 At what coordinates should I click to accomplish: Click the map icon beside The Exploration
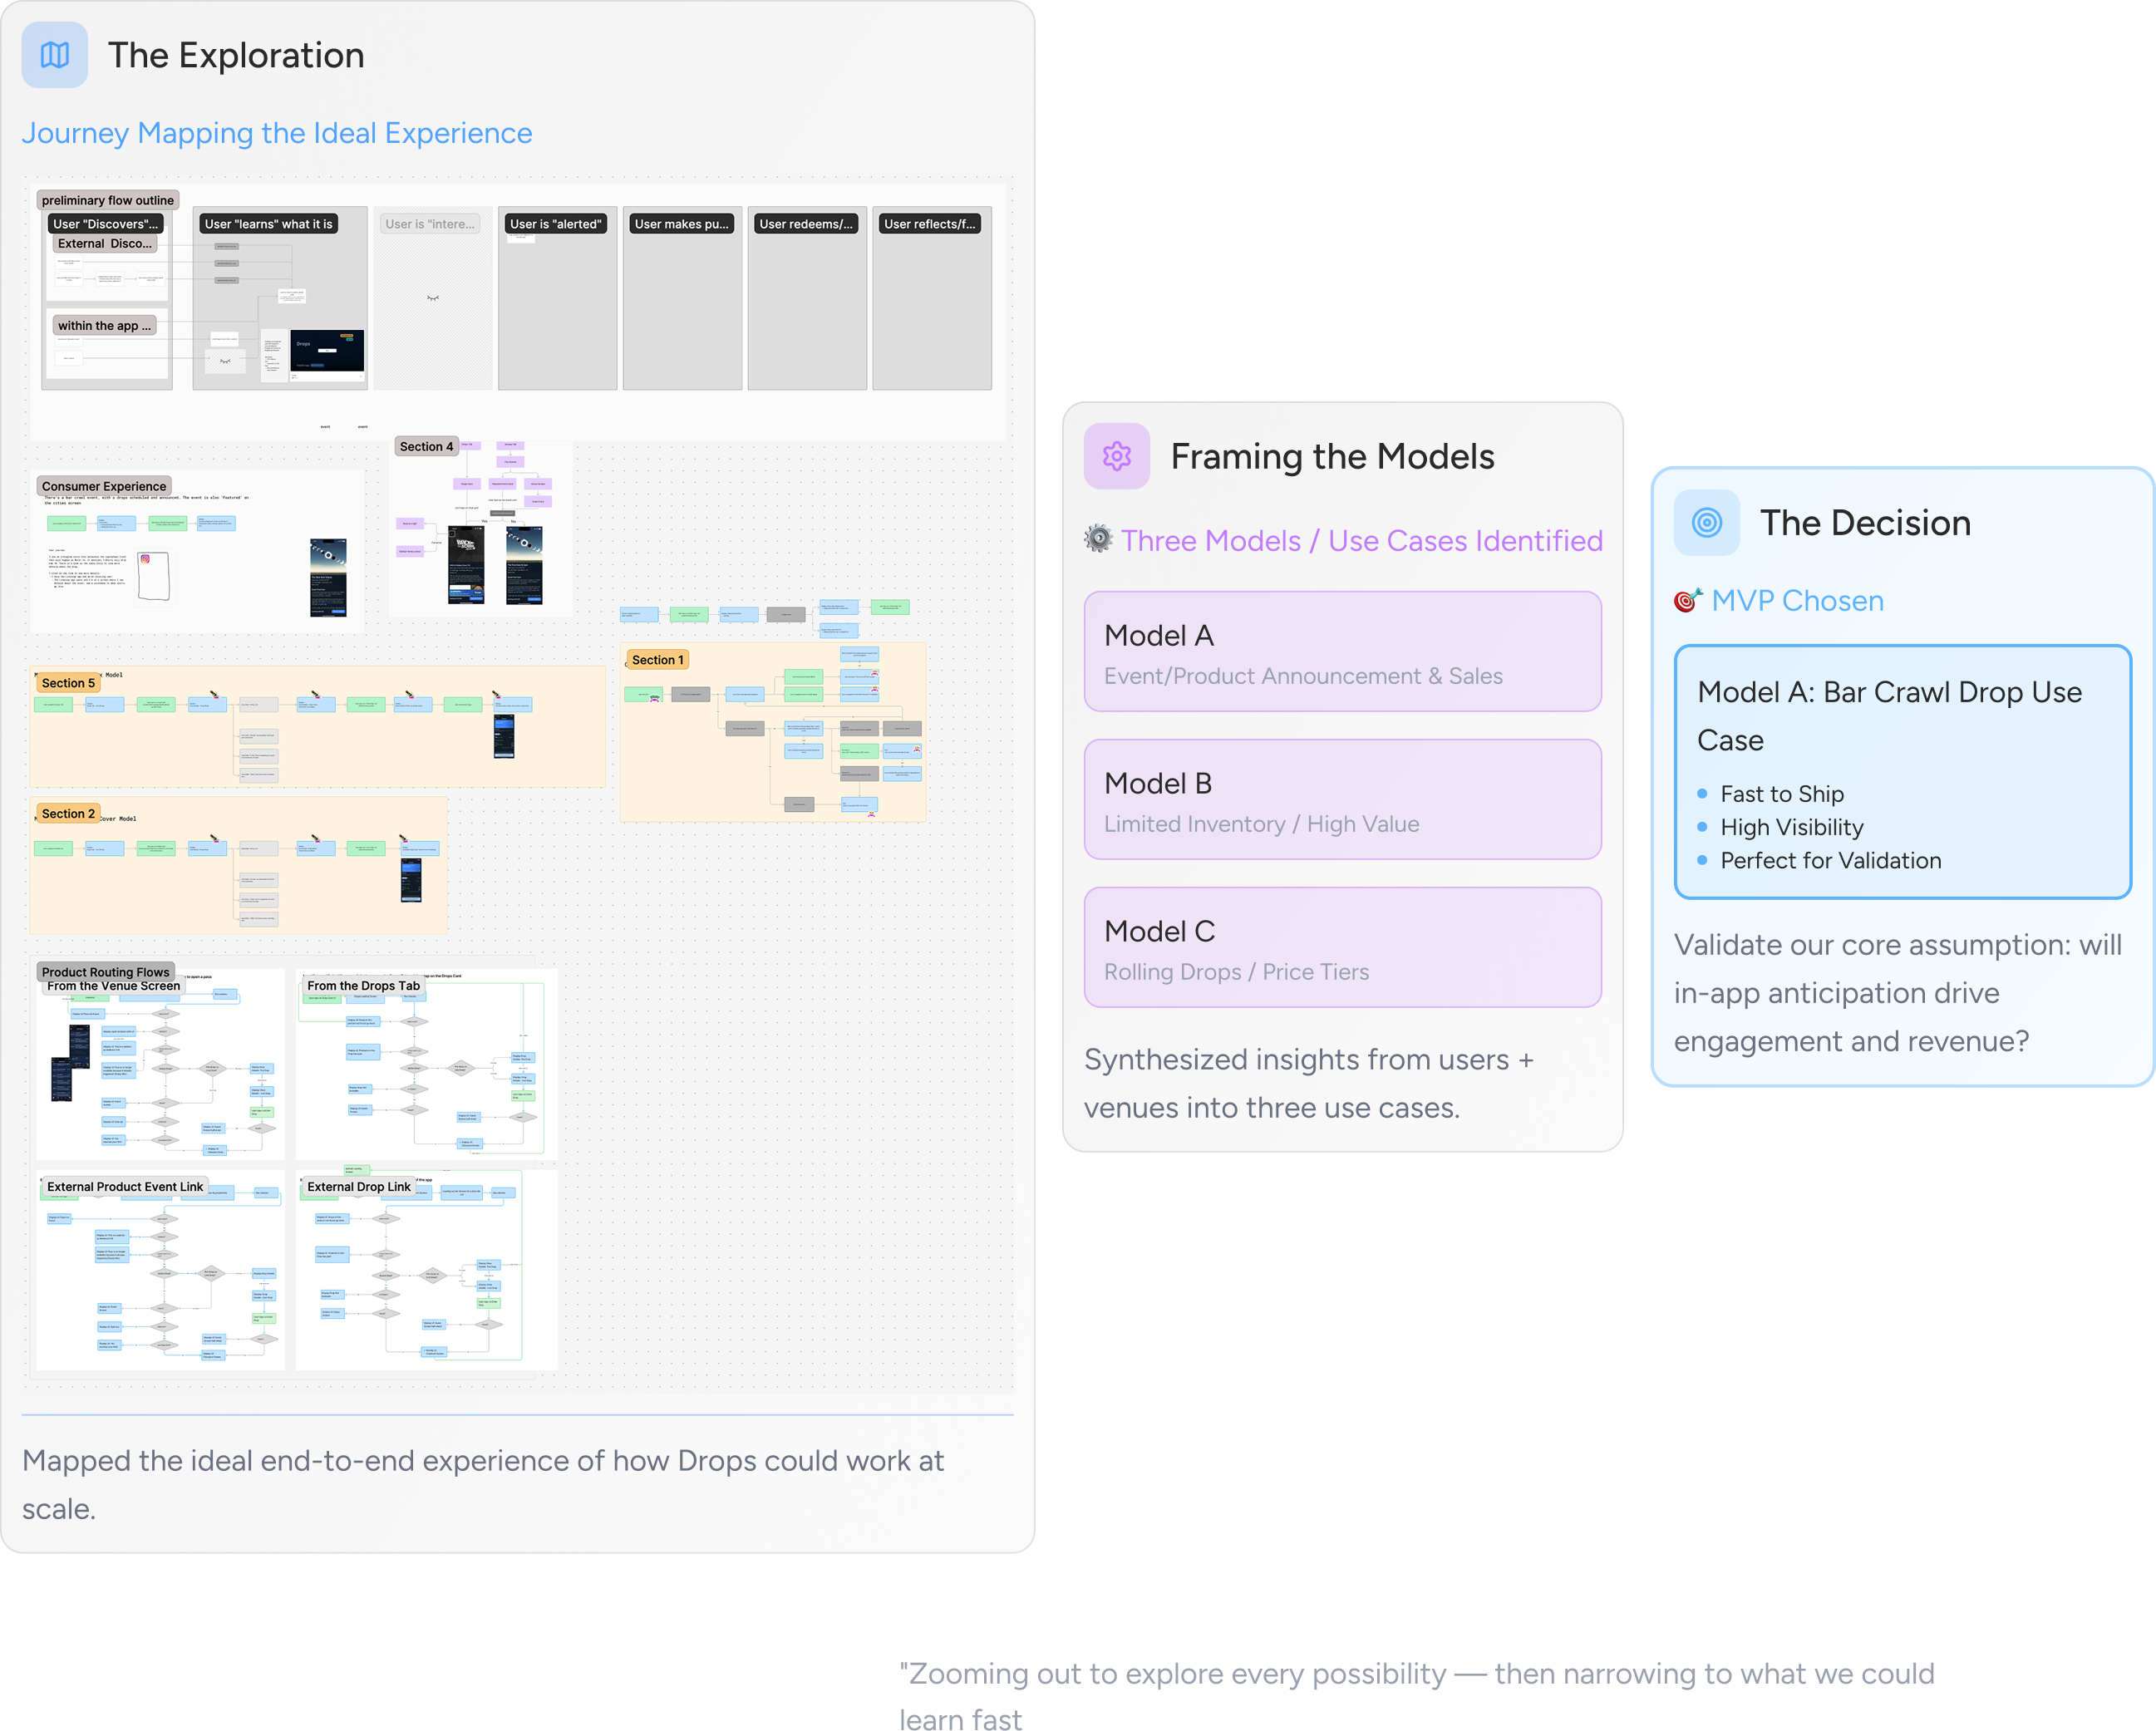55,55
